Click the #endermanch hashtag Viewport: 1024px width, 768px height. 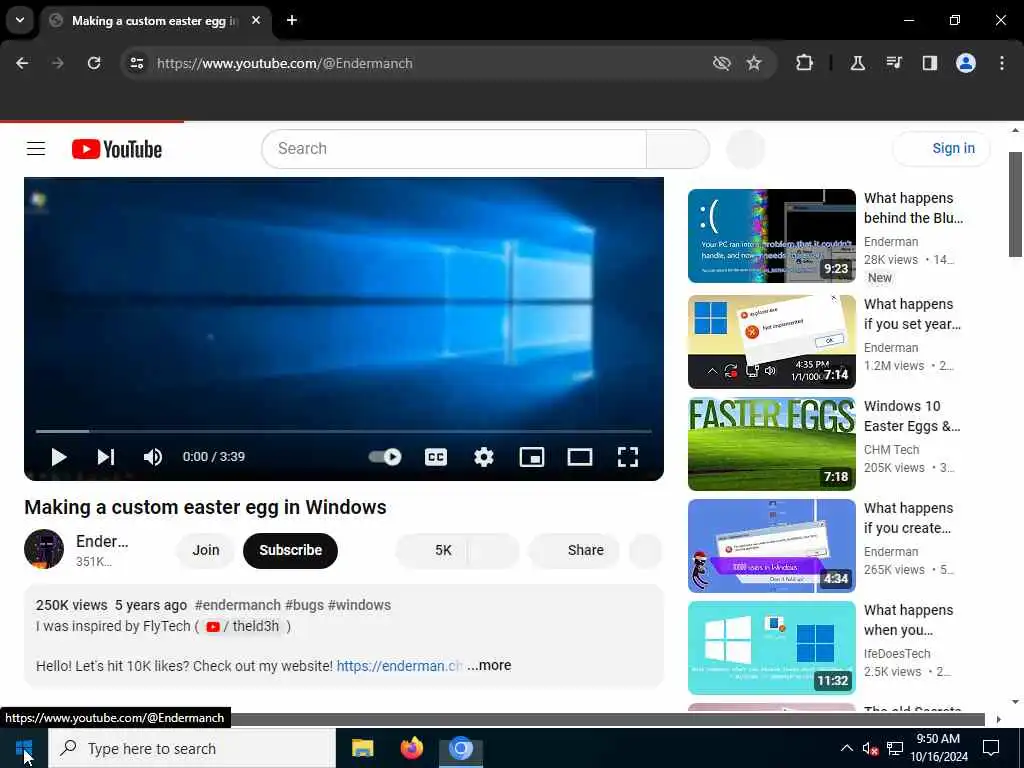point(238,605)
